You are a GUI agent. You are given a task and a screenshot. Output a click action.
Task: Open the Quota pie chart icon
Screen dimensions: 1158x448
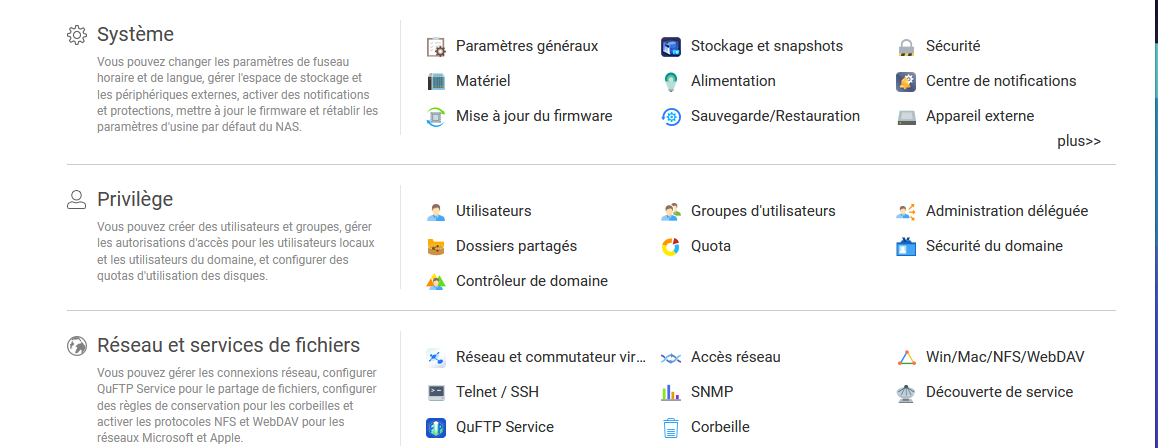[x=671, y=246]
